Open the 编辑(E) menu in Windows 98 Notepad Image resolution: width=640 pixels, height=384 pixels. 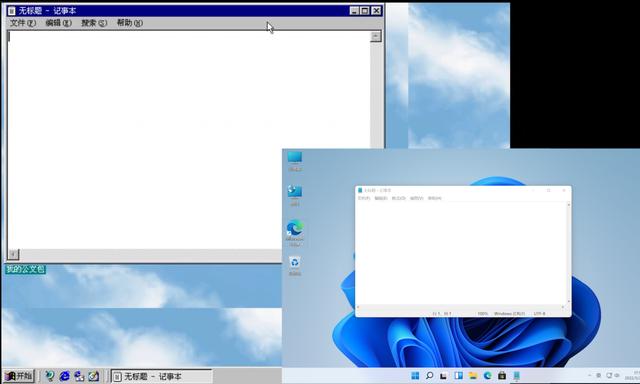[58, 23]
